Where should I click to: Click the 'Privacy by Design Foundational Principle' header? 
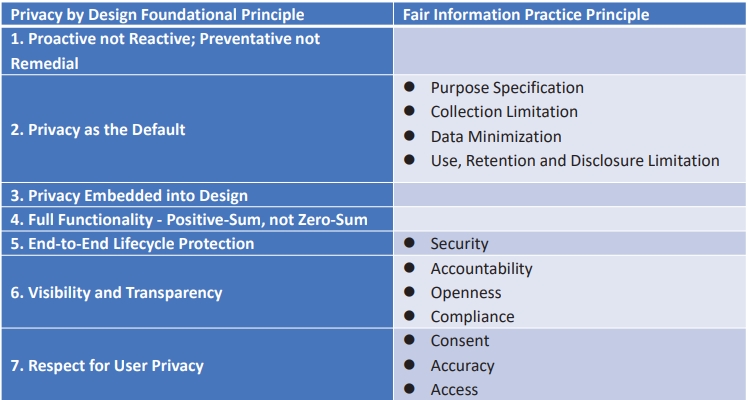click(157, 15)
